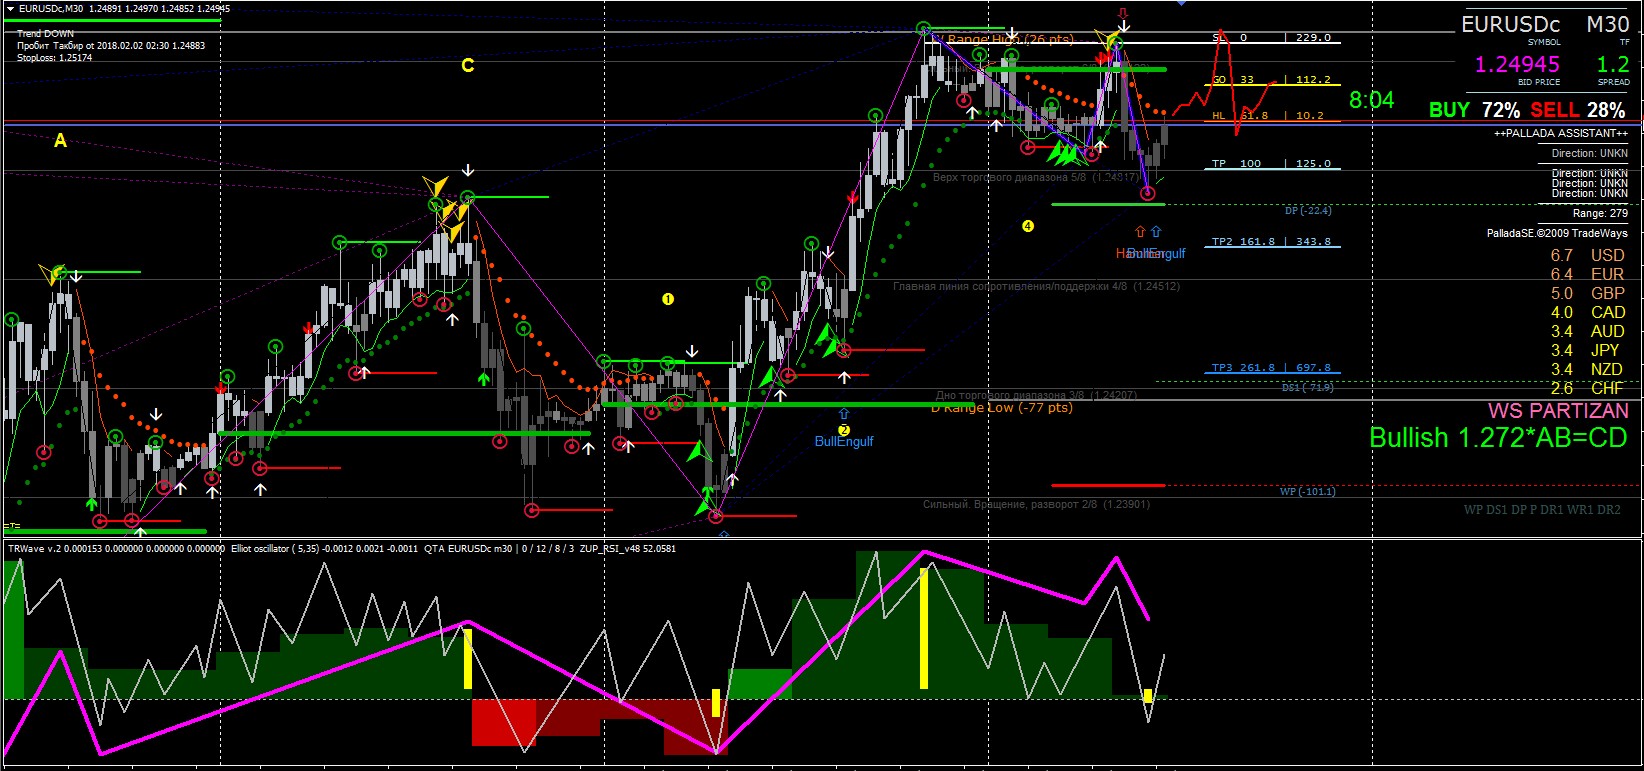The width and height of the screenshot is (1644, 771).
Task: Click the green 8:04 candle timer
Action: 1371,100
